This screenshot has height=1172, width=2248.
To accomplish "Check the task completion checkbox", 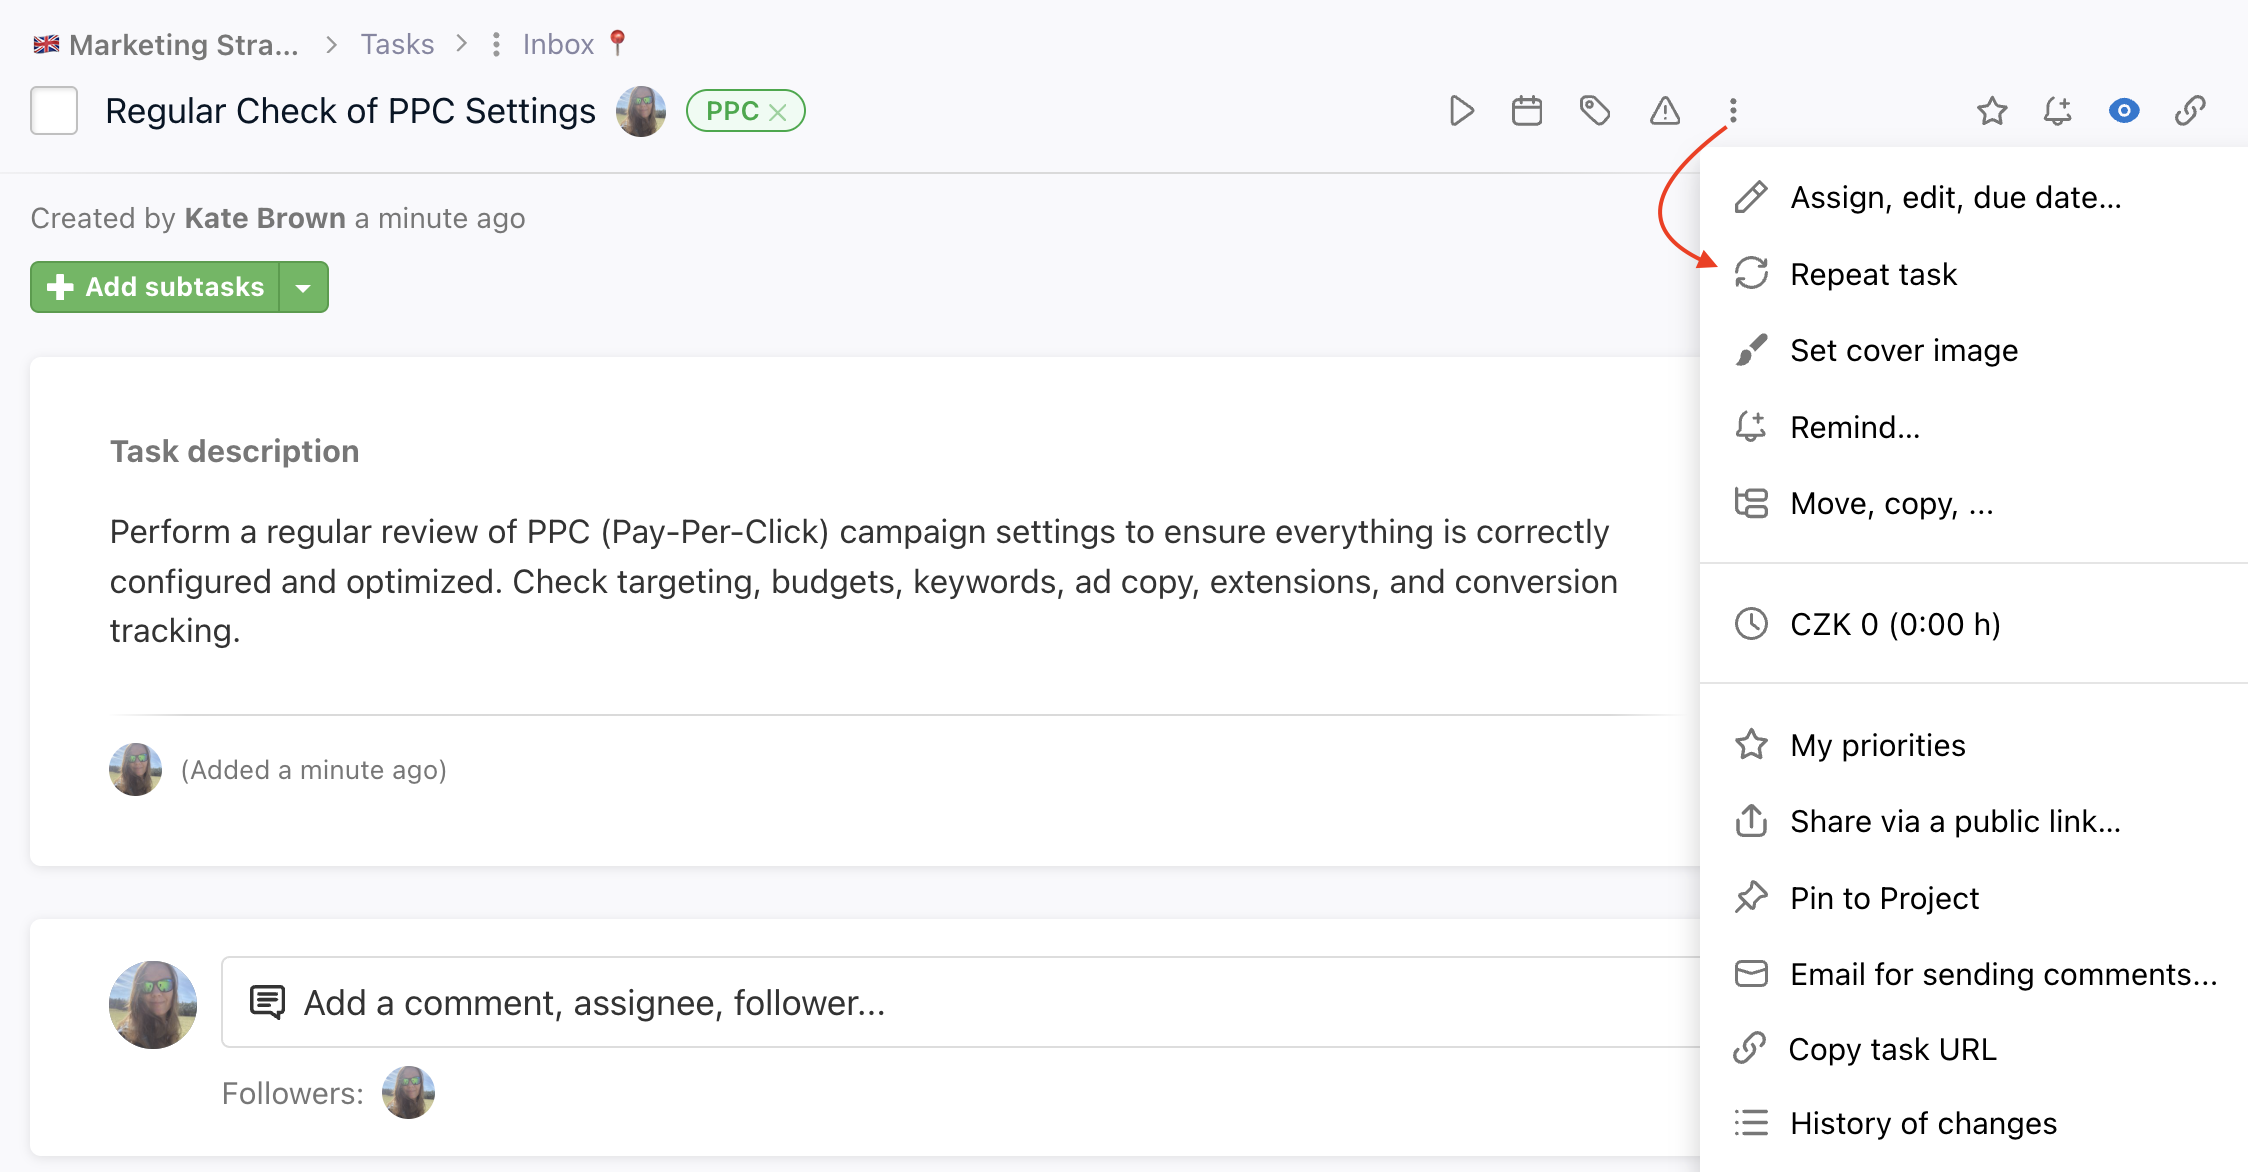I will [54, 111].
